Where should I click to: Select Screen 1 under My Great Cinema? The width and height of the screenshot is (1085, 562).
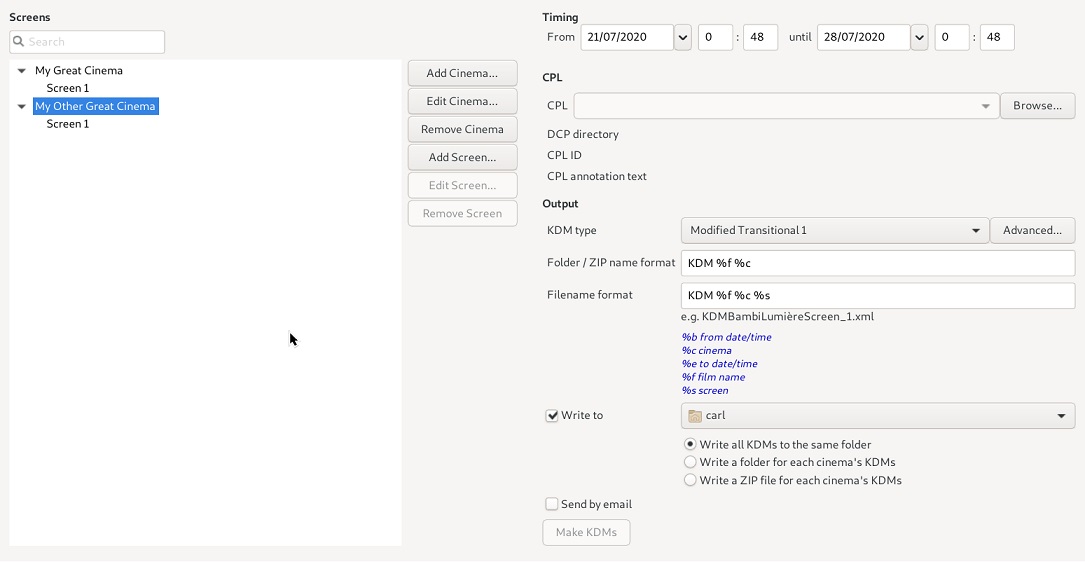(68, 88)
